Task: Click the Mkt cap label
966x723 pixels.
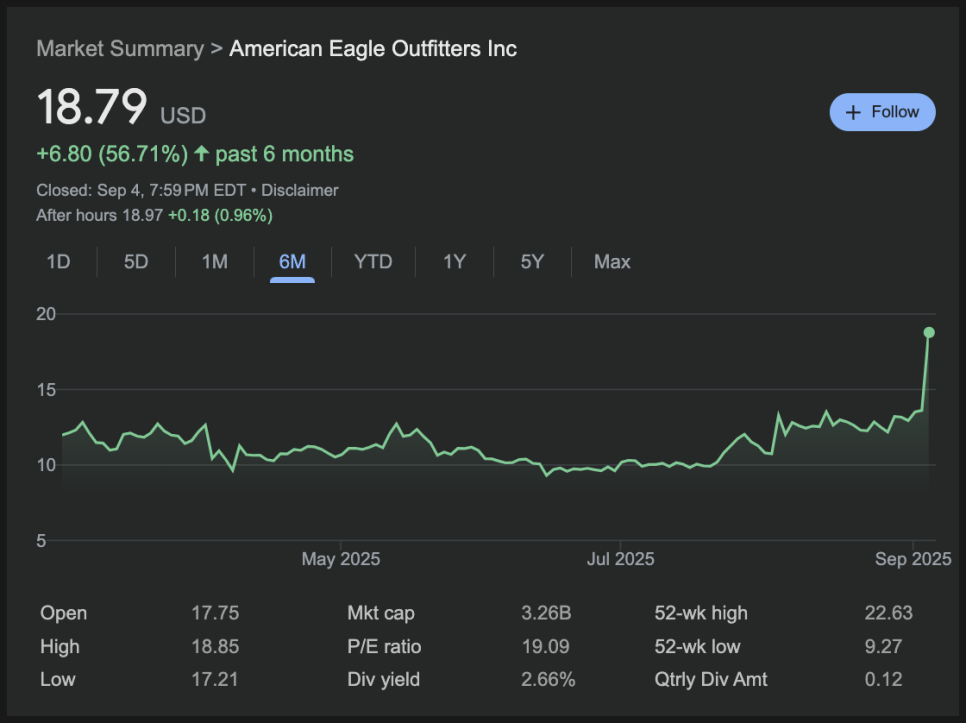Action: click(x=381, y=613)
